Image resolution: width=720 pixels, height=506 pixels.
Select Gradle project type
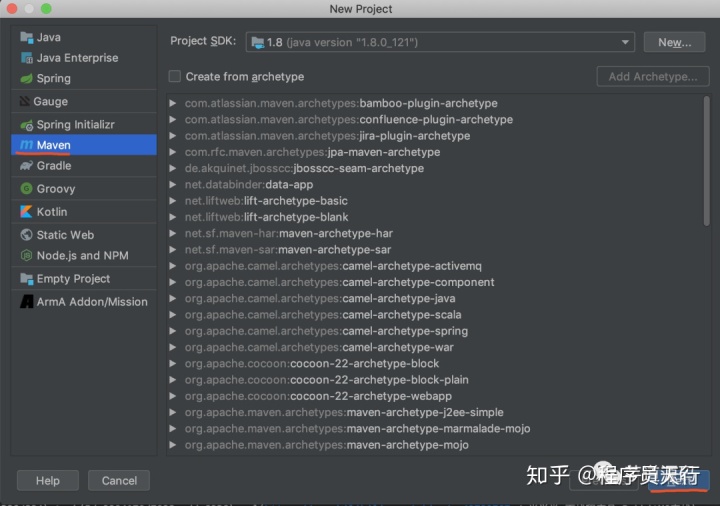[84, 166]
